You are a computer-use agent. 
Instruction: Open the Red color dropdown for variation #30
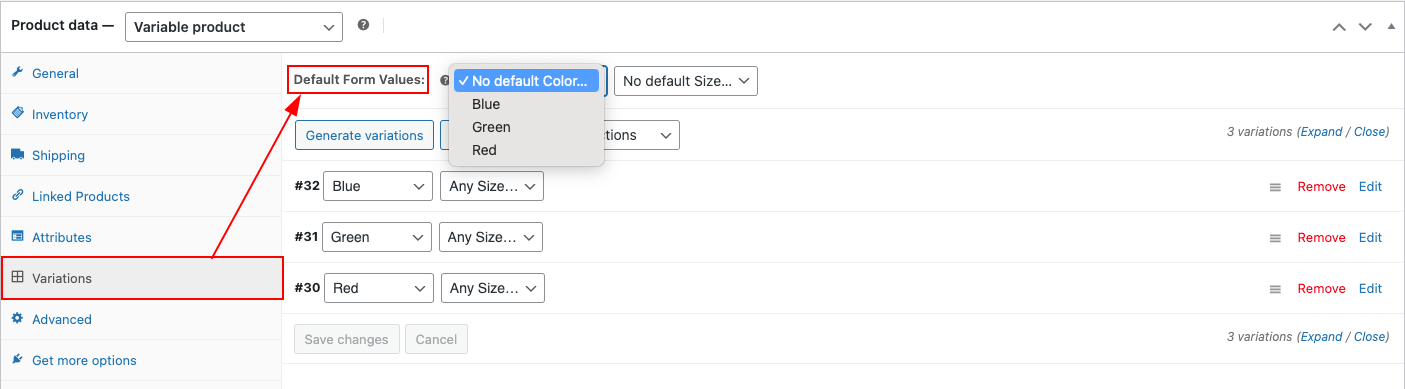[x=379, y=288]
